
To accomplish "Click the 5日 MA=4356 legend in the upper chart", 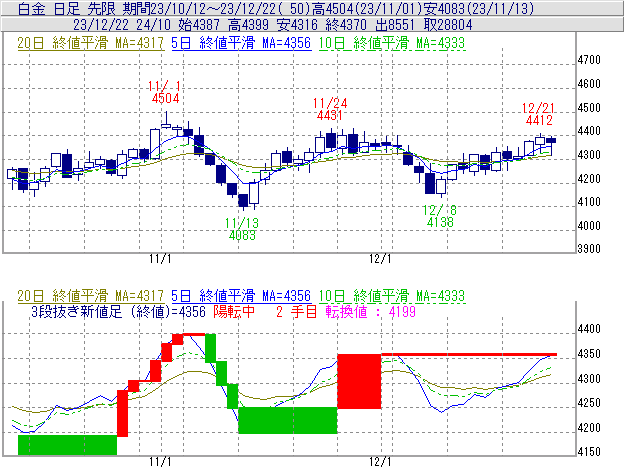I will (241, 43).
